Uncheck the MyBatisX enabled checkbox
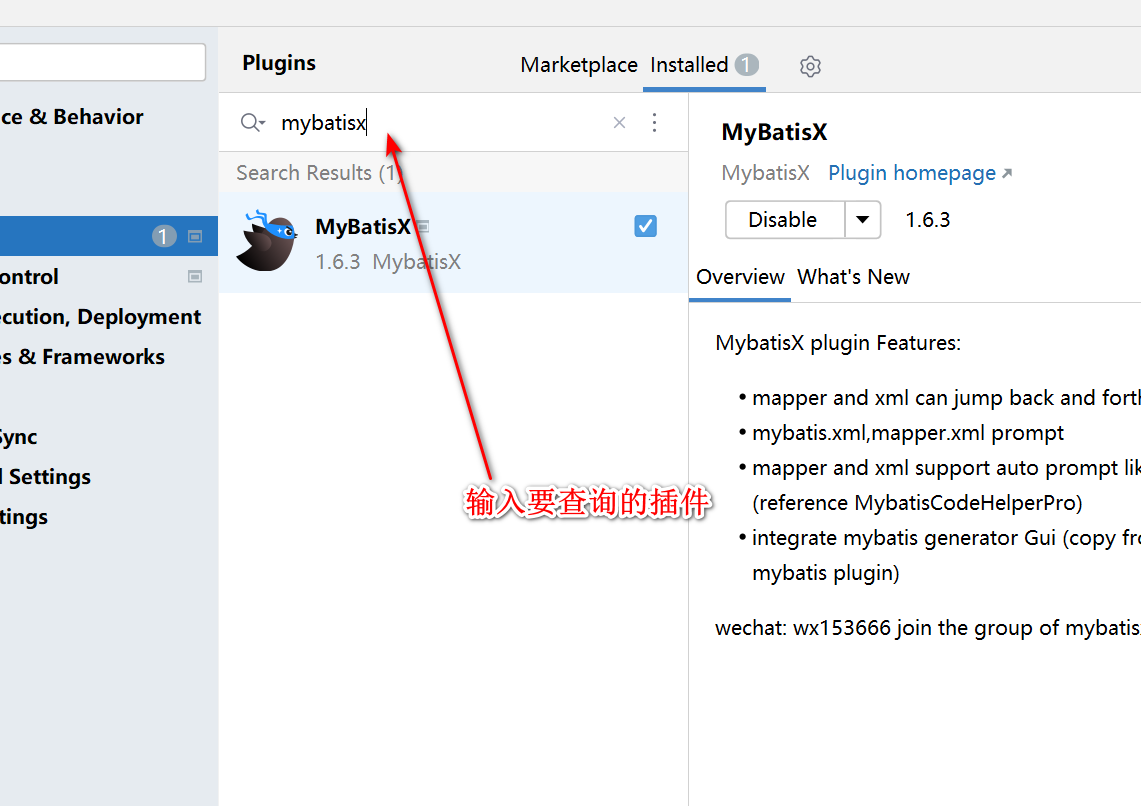The width and height of the screenshot is (1141, 806). (x=645, y=226)
